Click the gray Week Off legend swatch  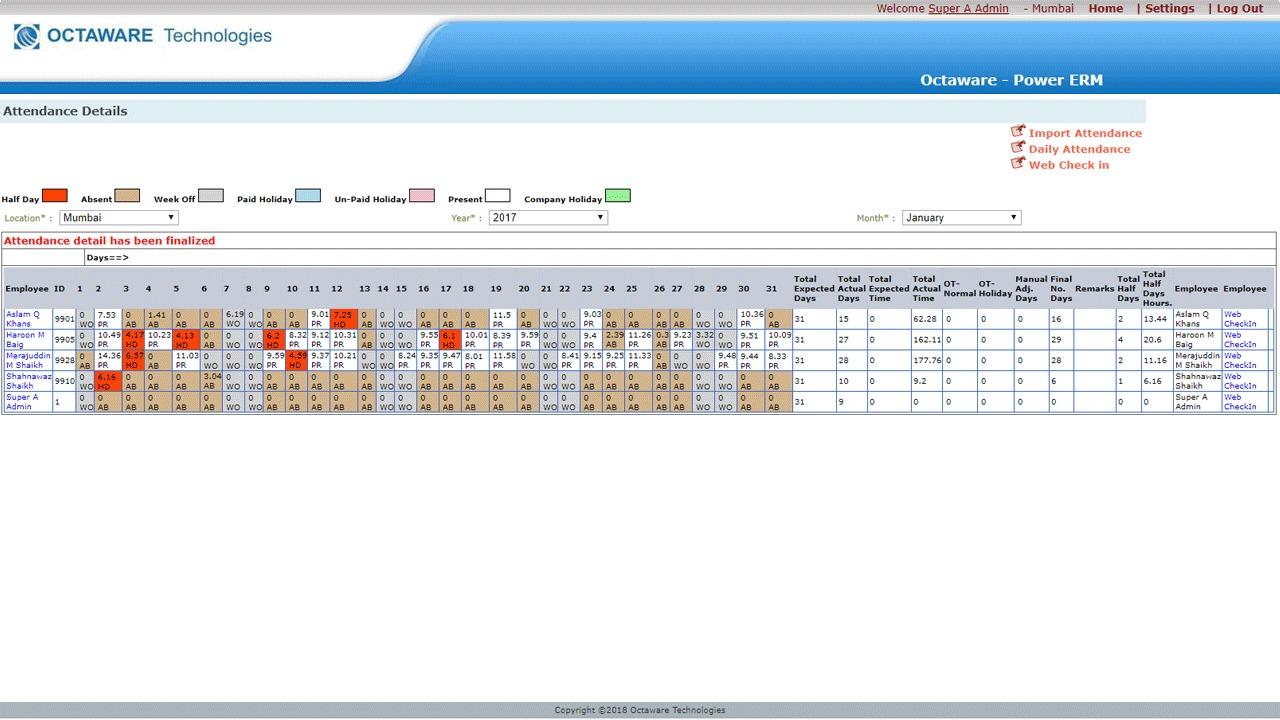pos(210,196)
